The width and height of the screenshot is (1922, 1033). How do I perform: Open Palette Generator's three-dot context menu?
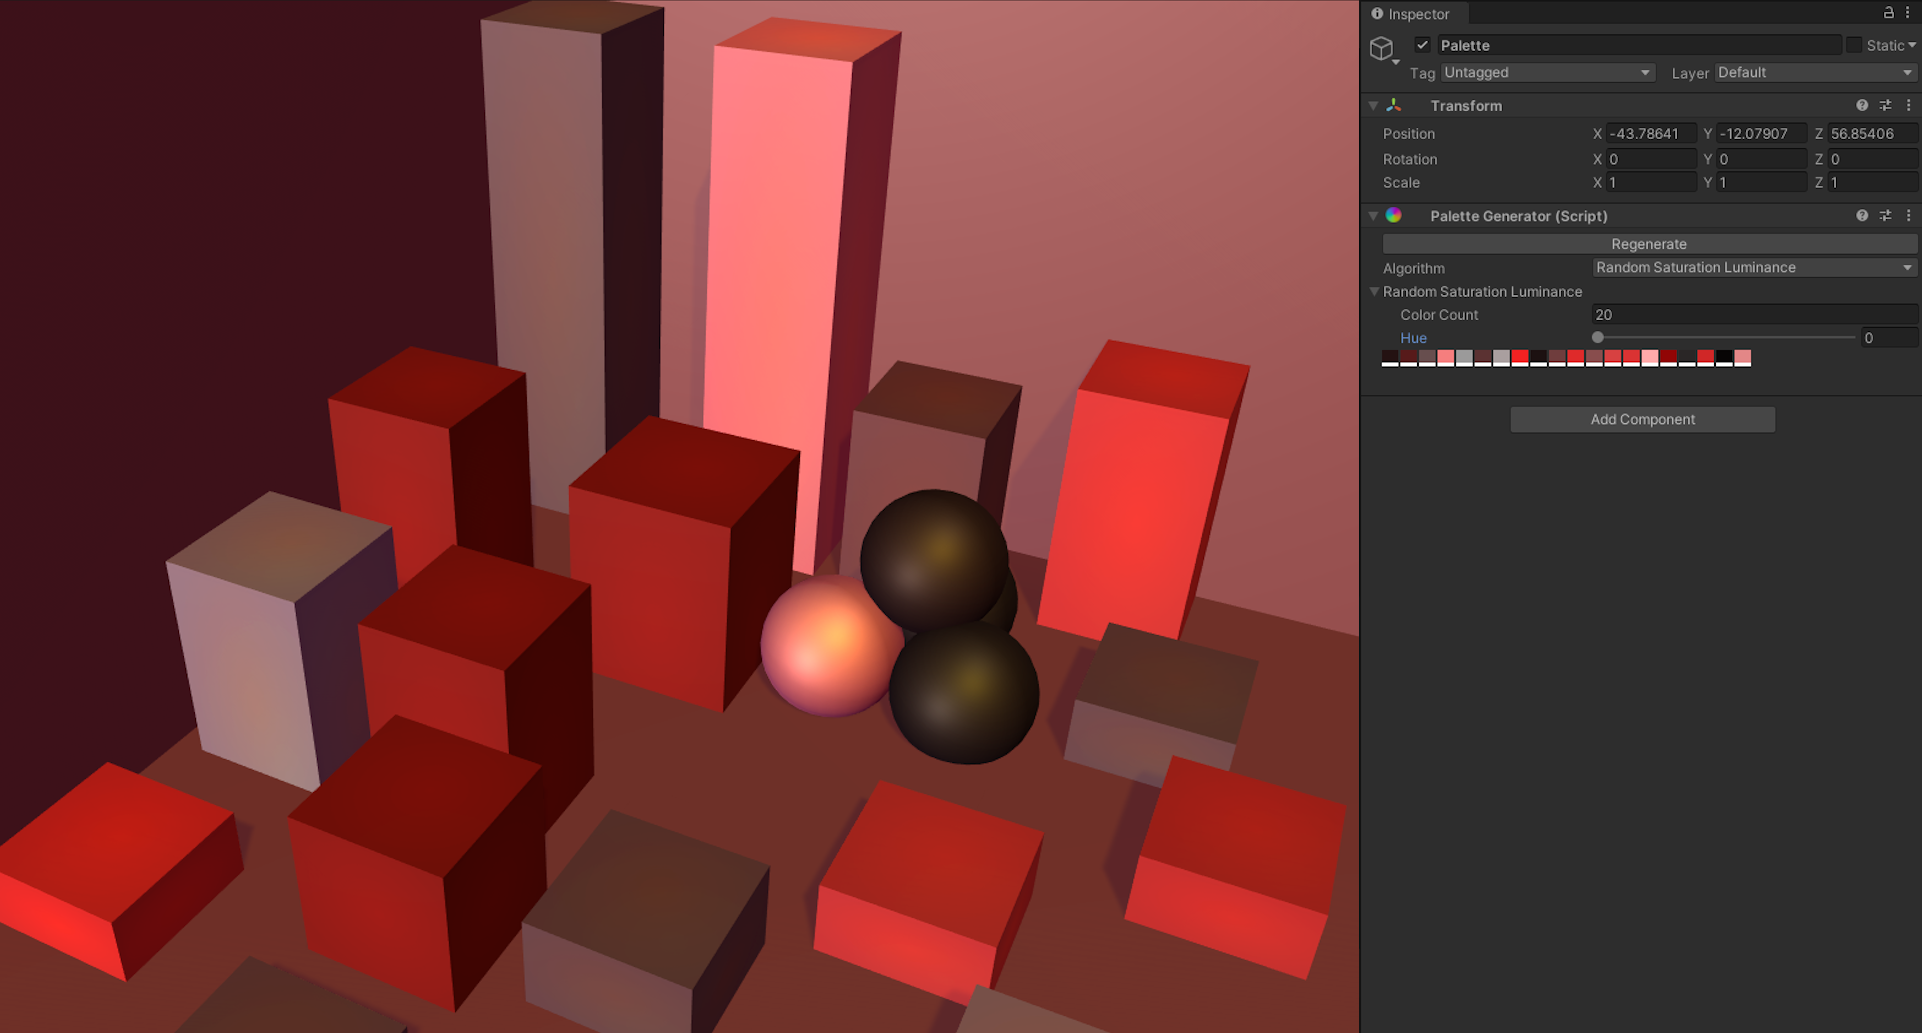[1908, 215]
